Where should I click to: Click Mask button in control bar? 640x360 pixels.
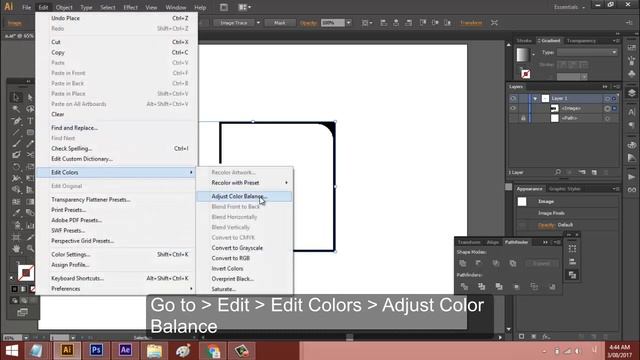click(x=280, y=23)
